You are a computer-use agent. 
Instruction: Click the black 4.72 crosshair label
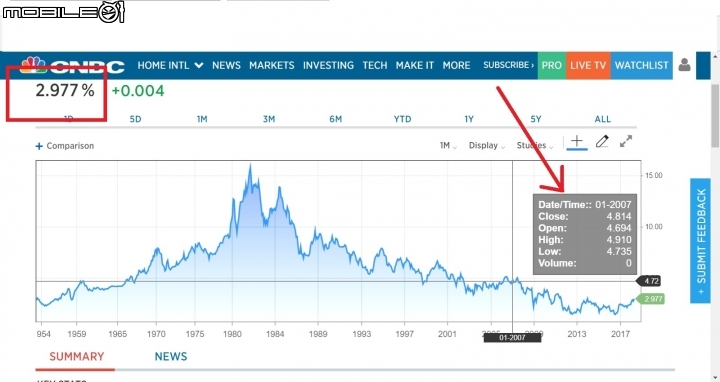point(648,281)
